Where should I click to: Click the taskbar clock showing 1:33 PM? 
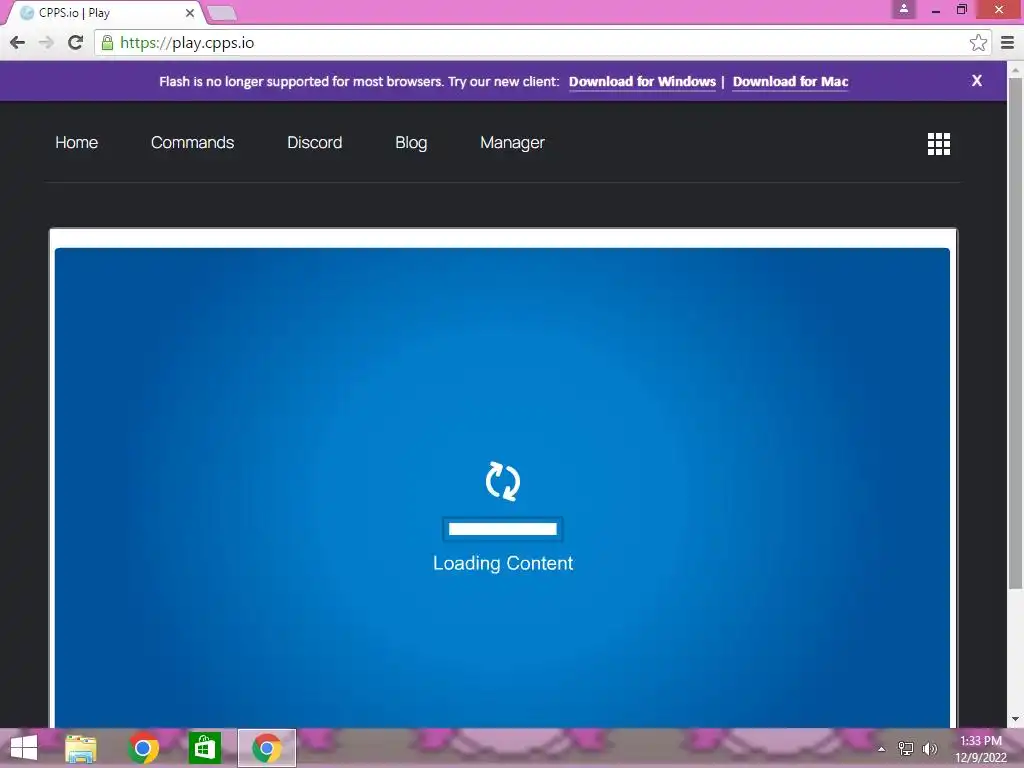click(x=980, y=749)
